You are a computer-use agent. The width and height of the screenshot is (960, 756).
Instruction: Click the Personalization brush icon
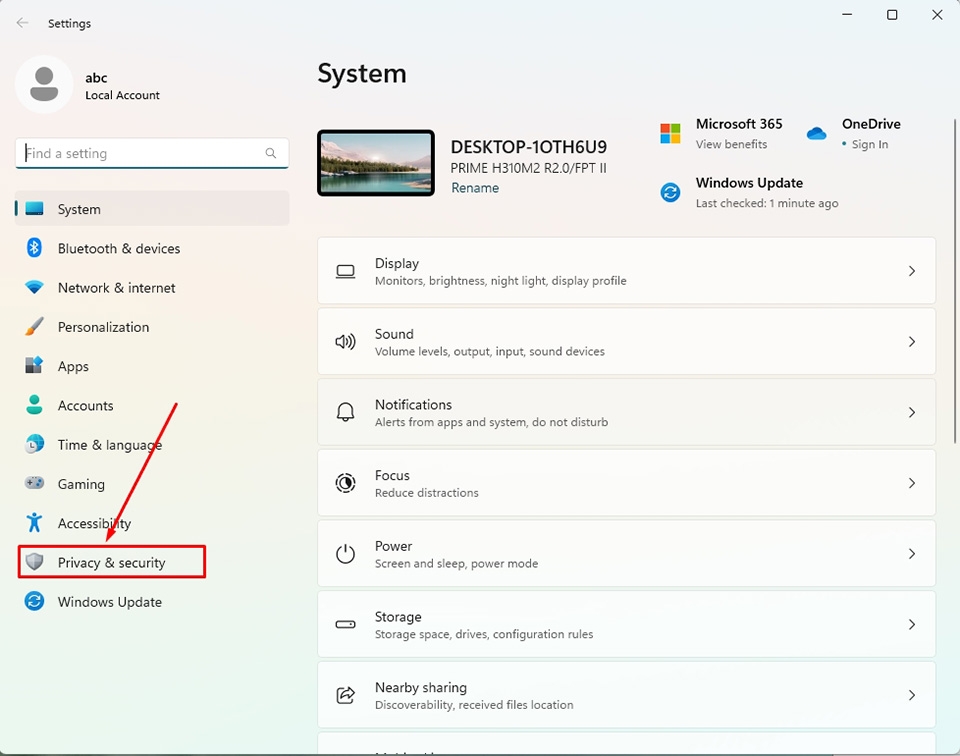click(34, 327)
